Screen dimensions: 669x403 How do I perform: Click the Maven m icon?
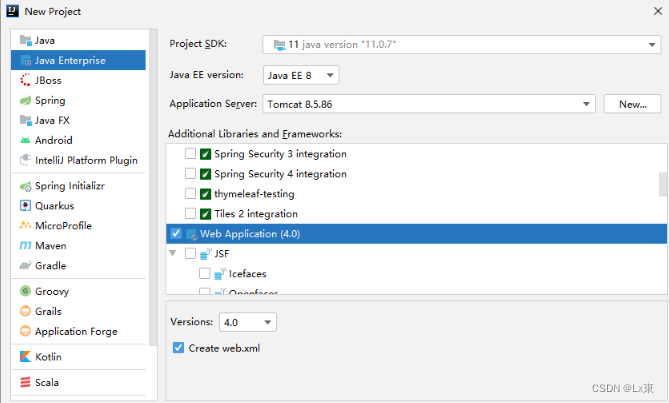click(x=26, y=246)
